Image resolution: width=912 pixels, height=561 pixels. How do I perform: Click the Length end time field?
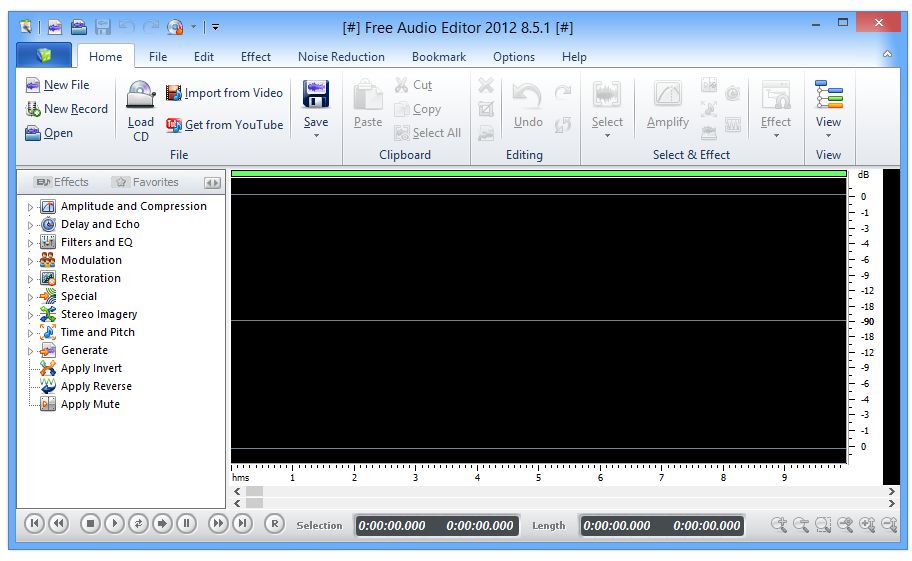(x=707, y=526)
